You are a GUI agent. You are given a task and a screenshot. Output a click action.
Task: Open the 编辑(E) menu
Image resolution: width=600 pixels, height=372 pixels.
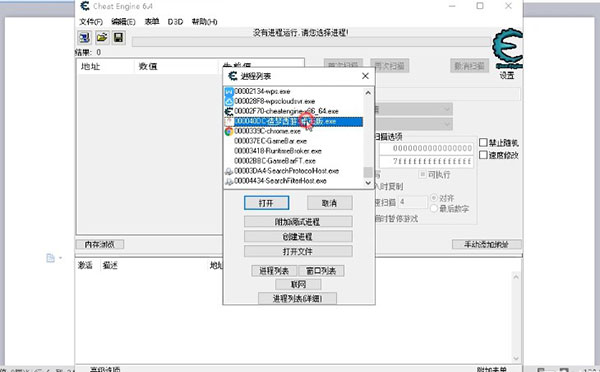click(x=123, y=22)
